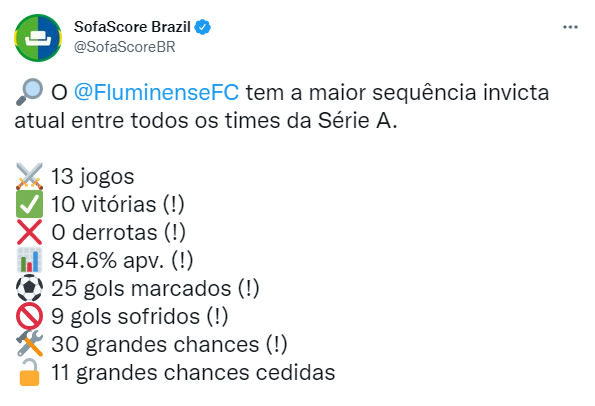Image resolution: width=595 pixels, height=406 pixels.
Task: Click the SofaScore Brazil display name
Action: click(x=132, y=27)
